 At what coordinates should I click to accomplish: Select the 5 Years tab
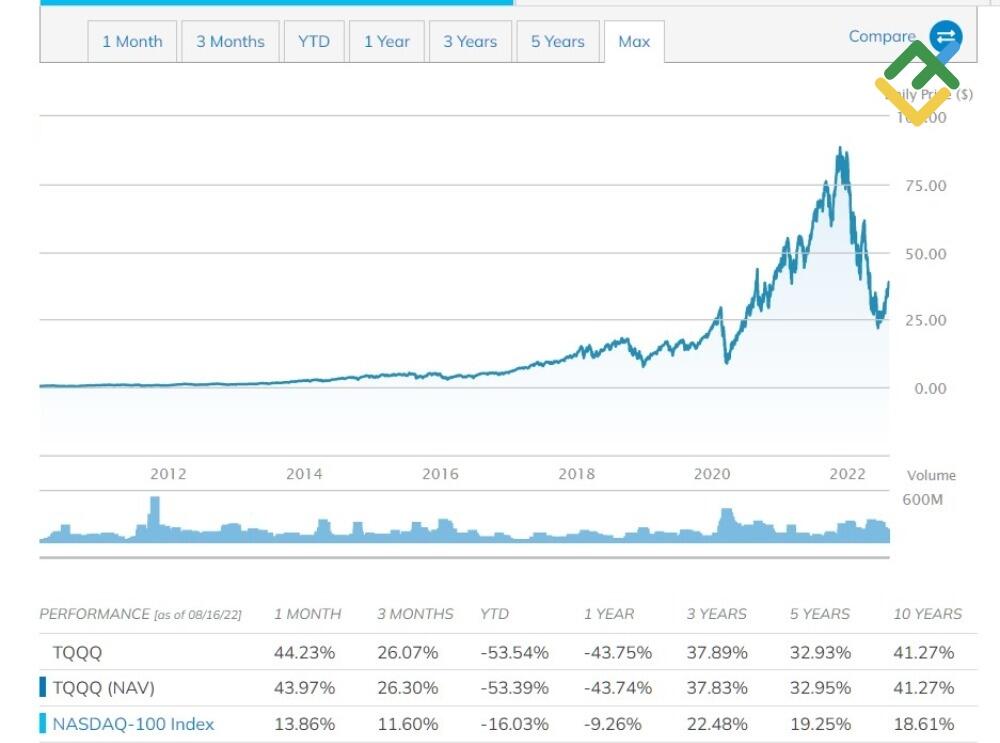click(557, 41)
